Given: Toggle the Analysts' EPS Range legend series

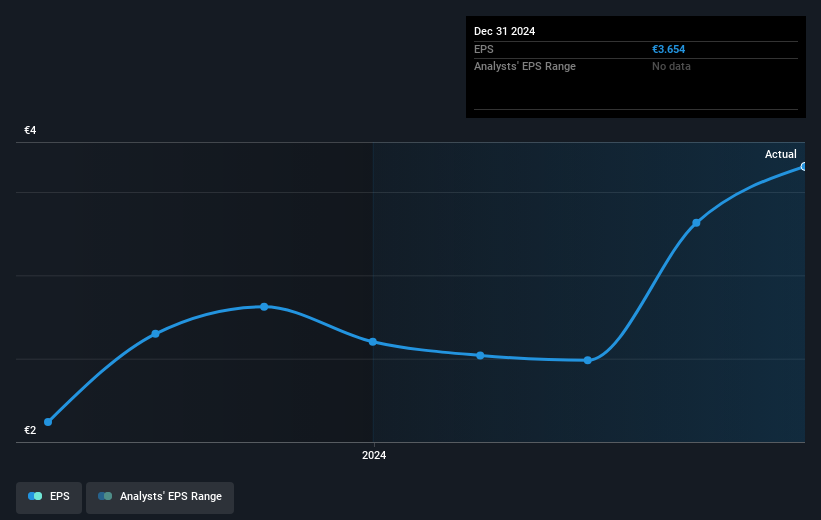Looking at the screenshot, I should 160,496.
